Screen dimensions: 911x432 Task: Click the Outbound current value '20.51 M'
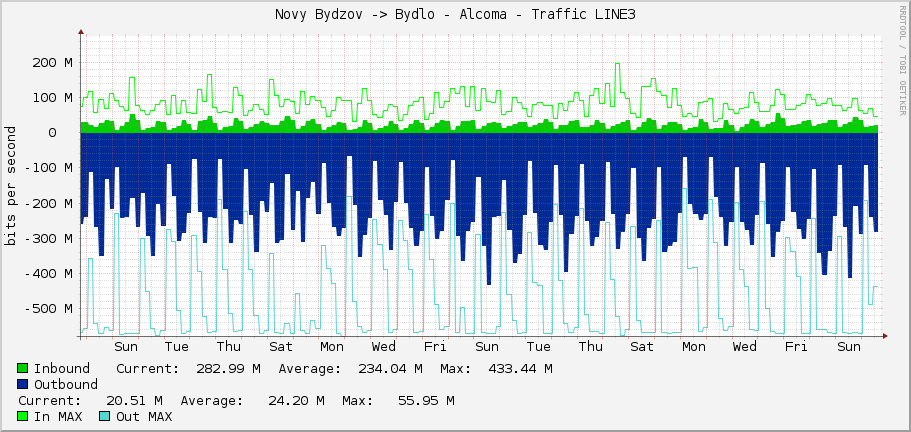tap(134, 401)
